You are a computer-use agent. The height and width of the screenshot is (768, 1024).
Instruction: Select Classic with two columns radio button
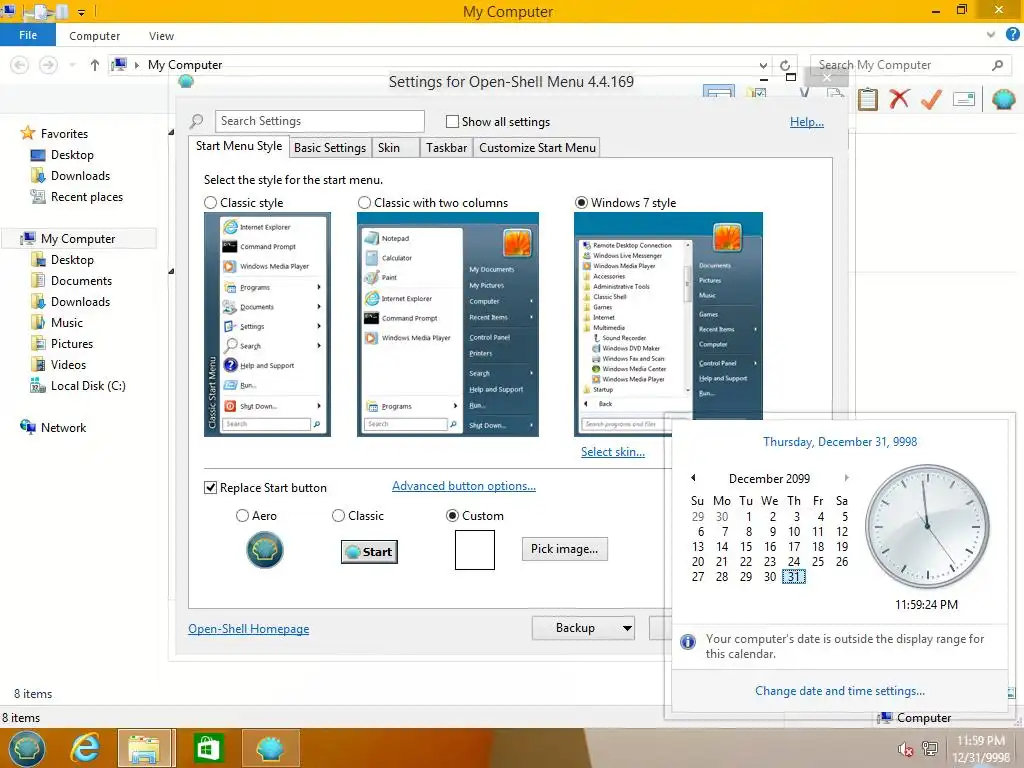[364, 202]
